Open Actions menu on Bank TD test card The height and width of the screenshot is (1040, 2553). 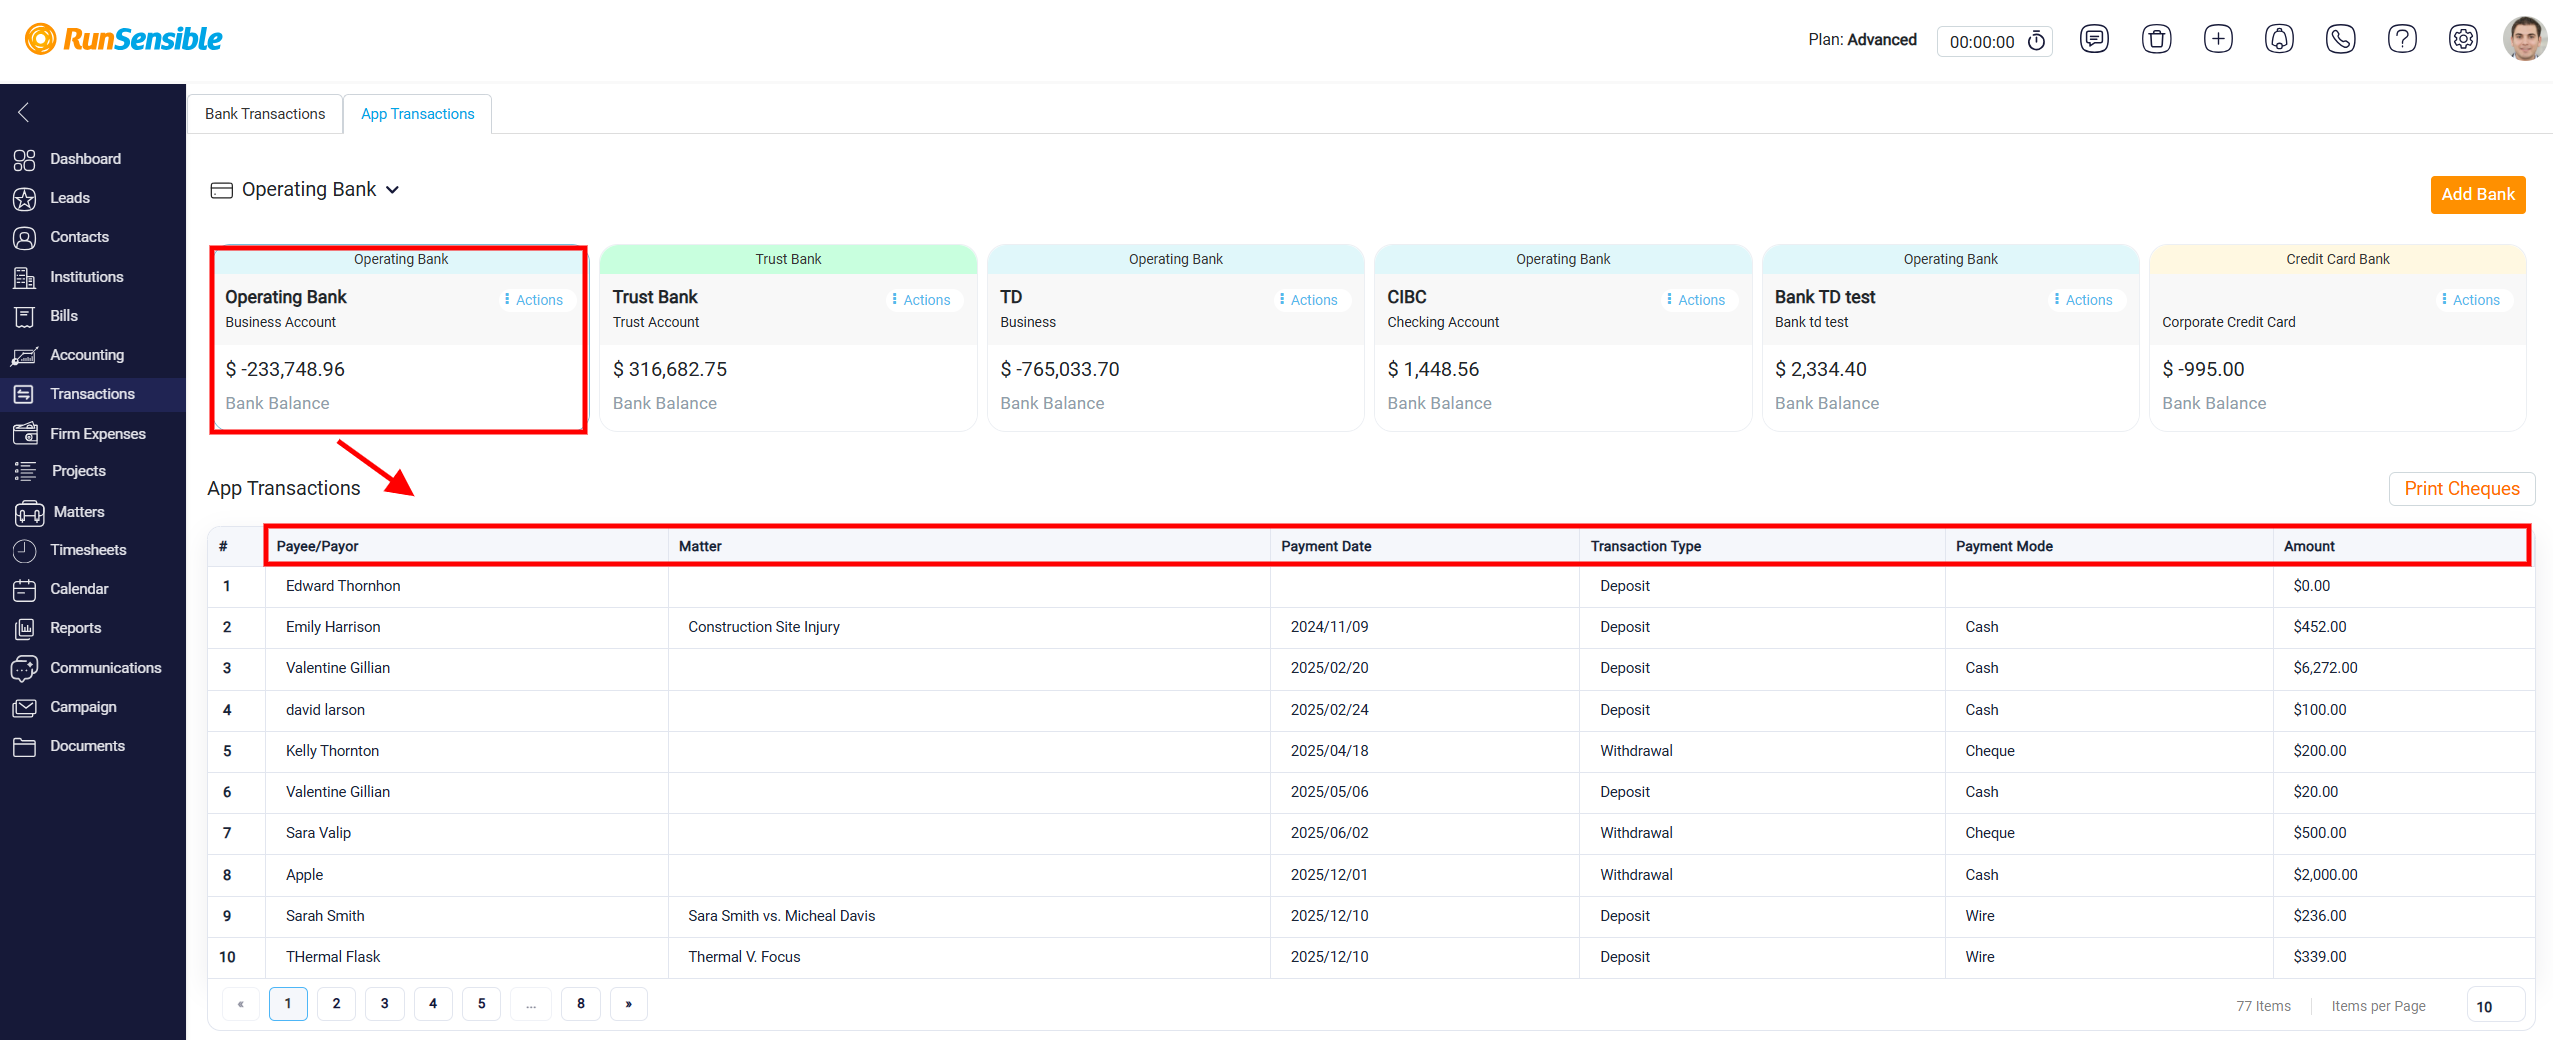[2083, 300]
